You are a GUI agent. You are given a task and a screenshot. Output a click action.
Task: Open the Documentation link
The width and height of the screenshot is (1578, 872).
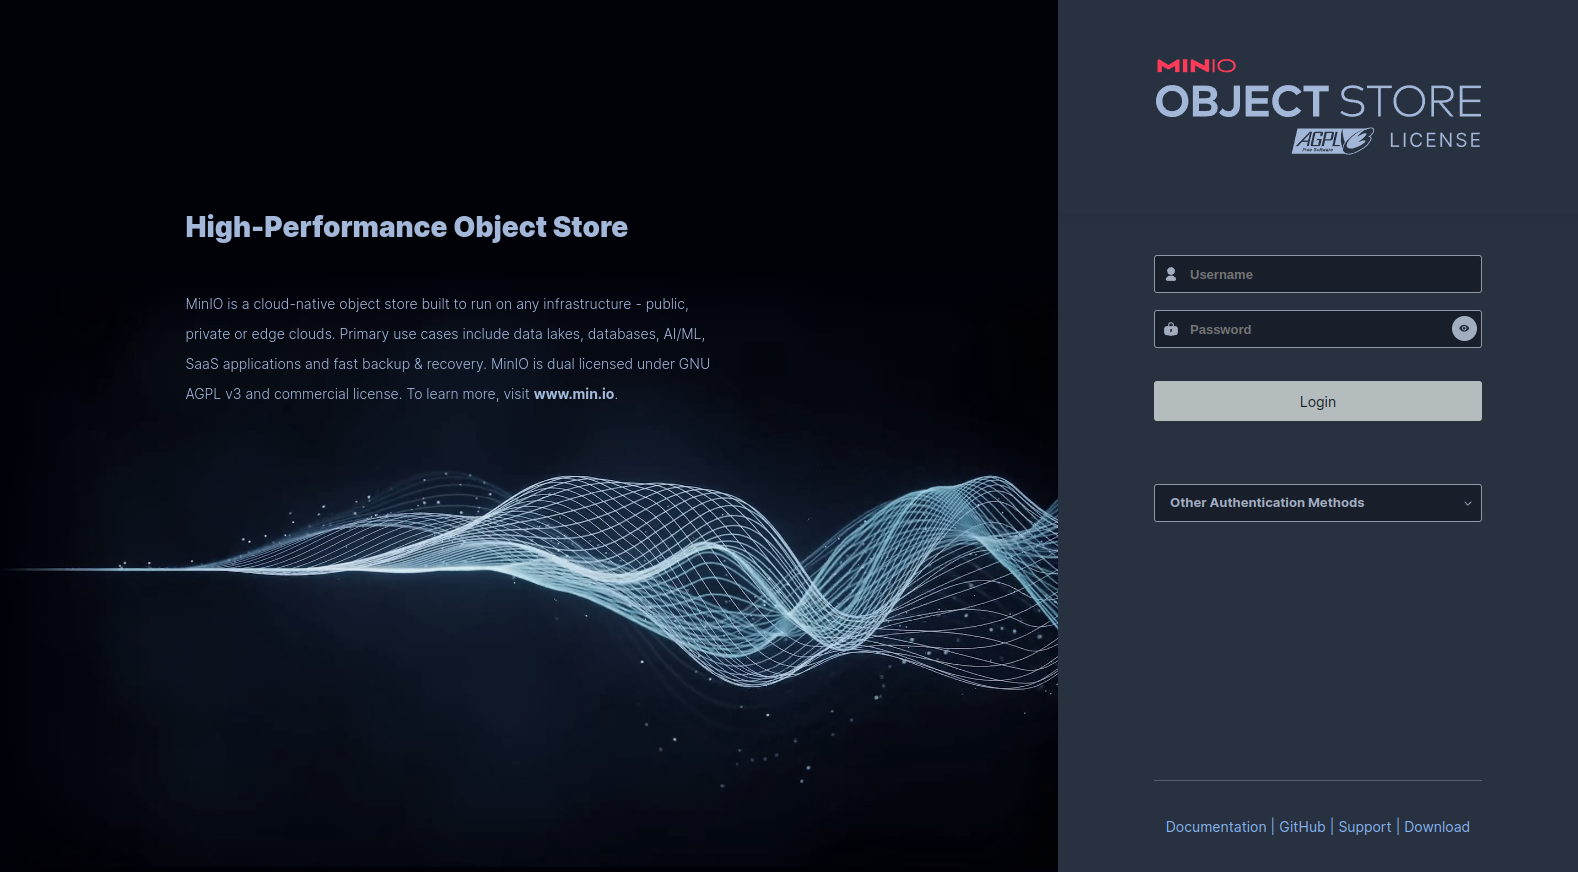click(x=1215, y=827)
